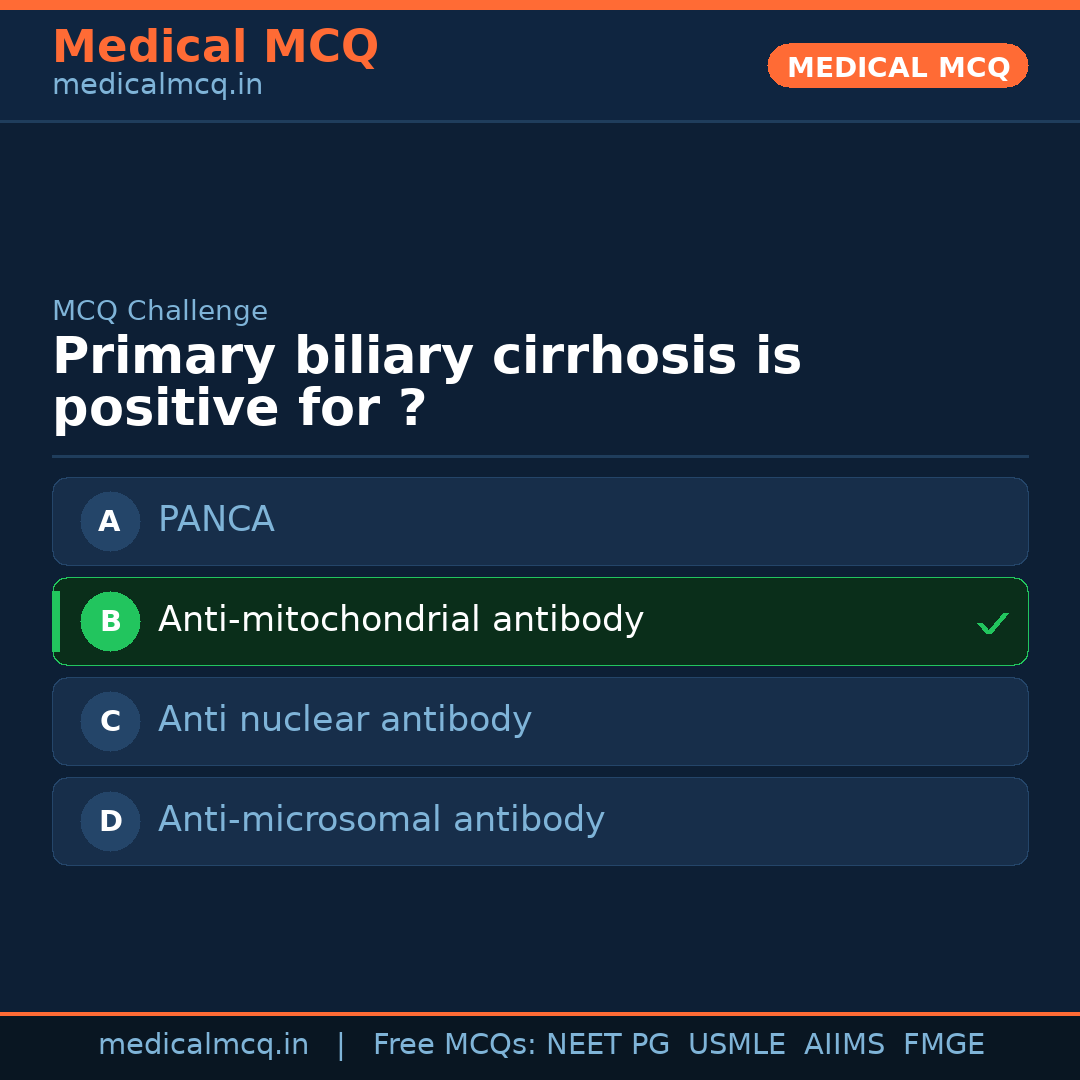Click the circular D option badge
Viewport: 1080px width, 1080px height.
click(110, 821)
